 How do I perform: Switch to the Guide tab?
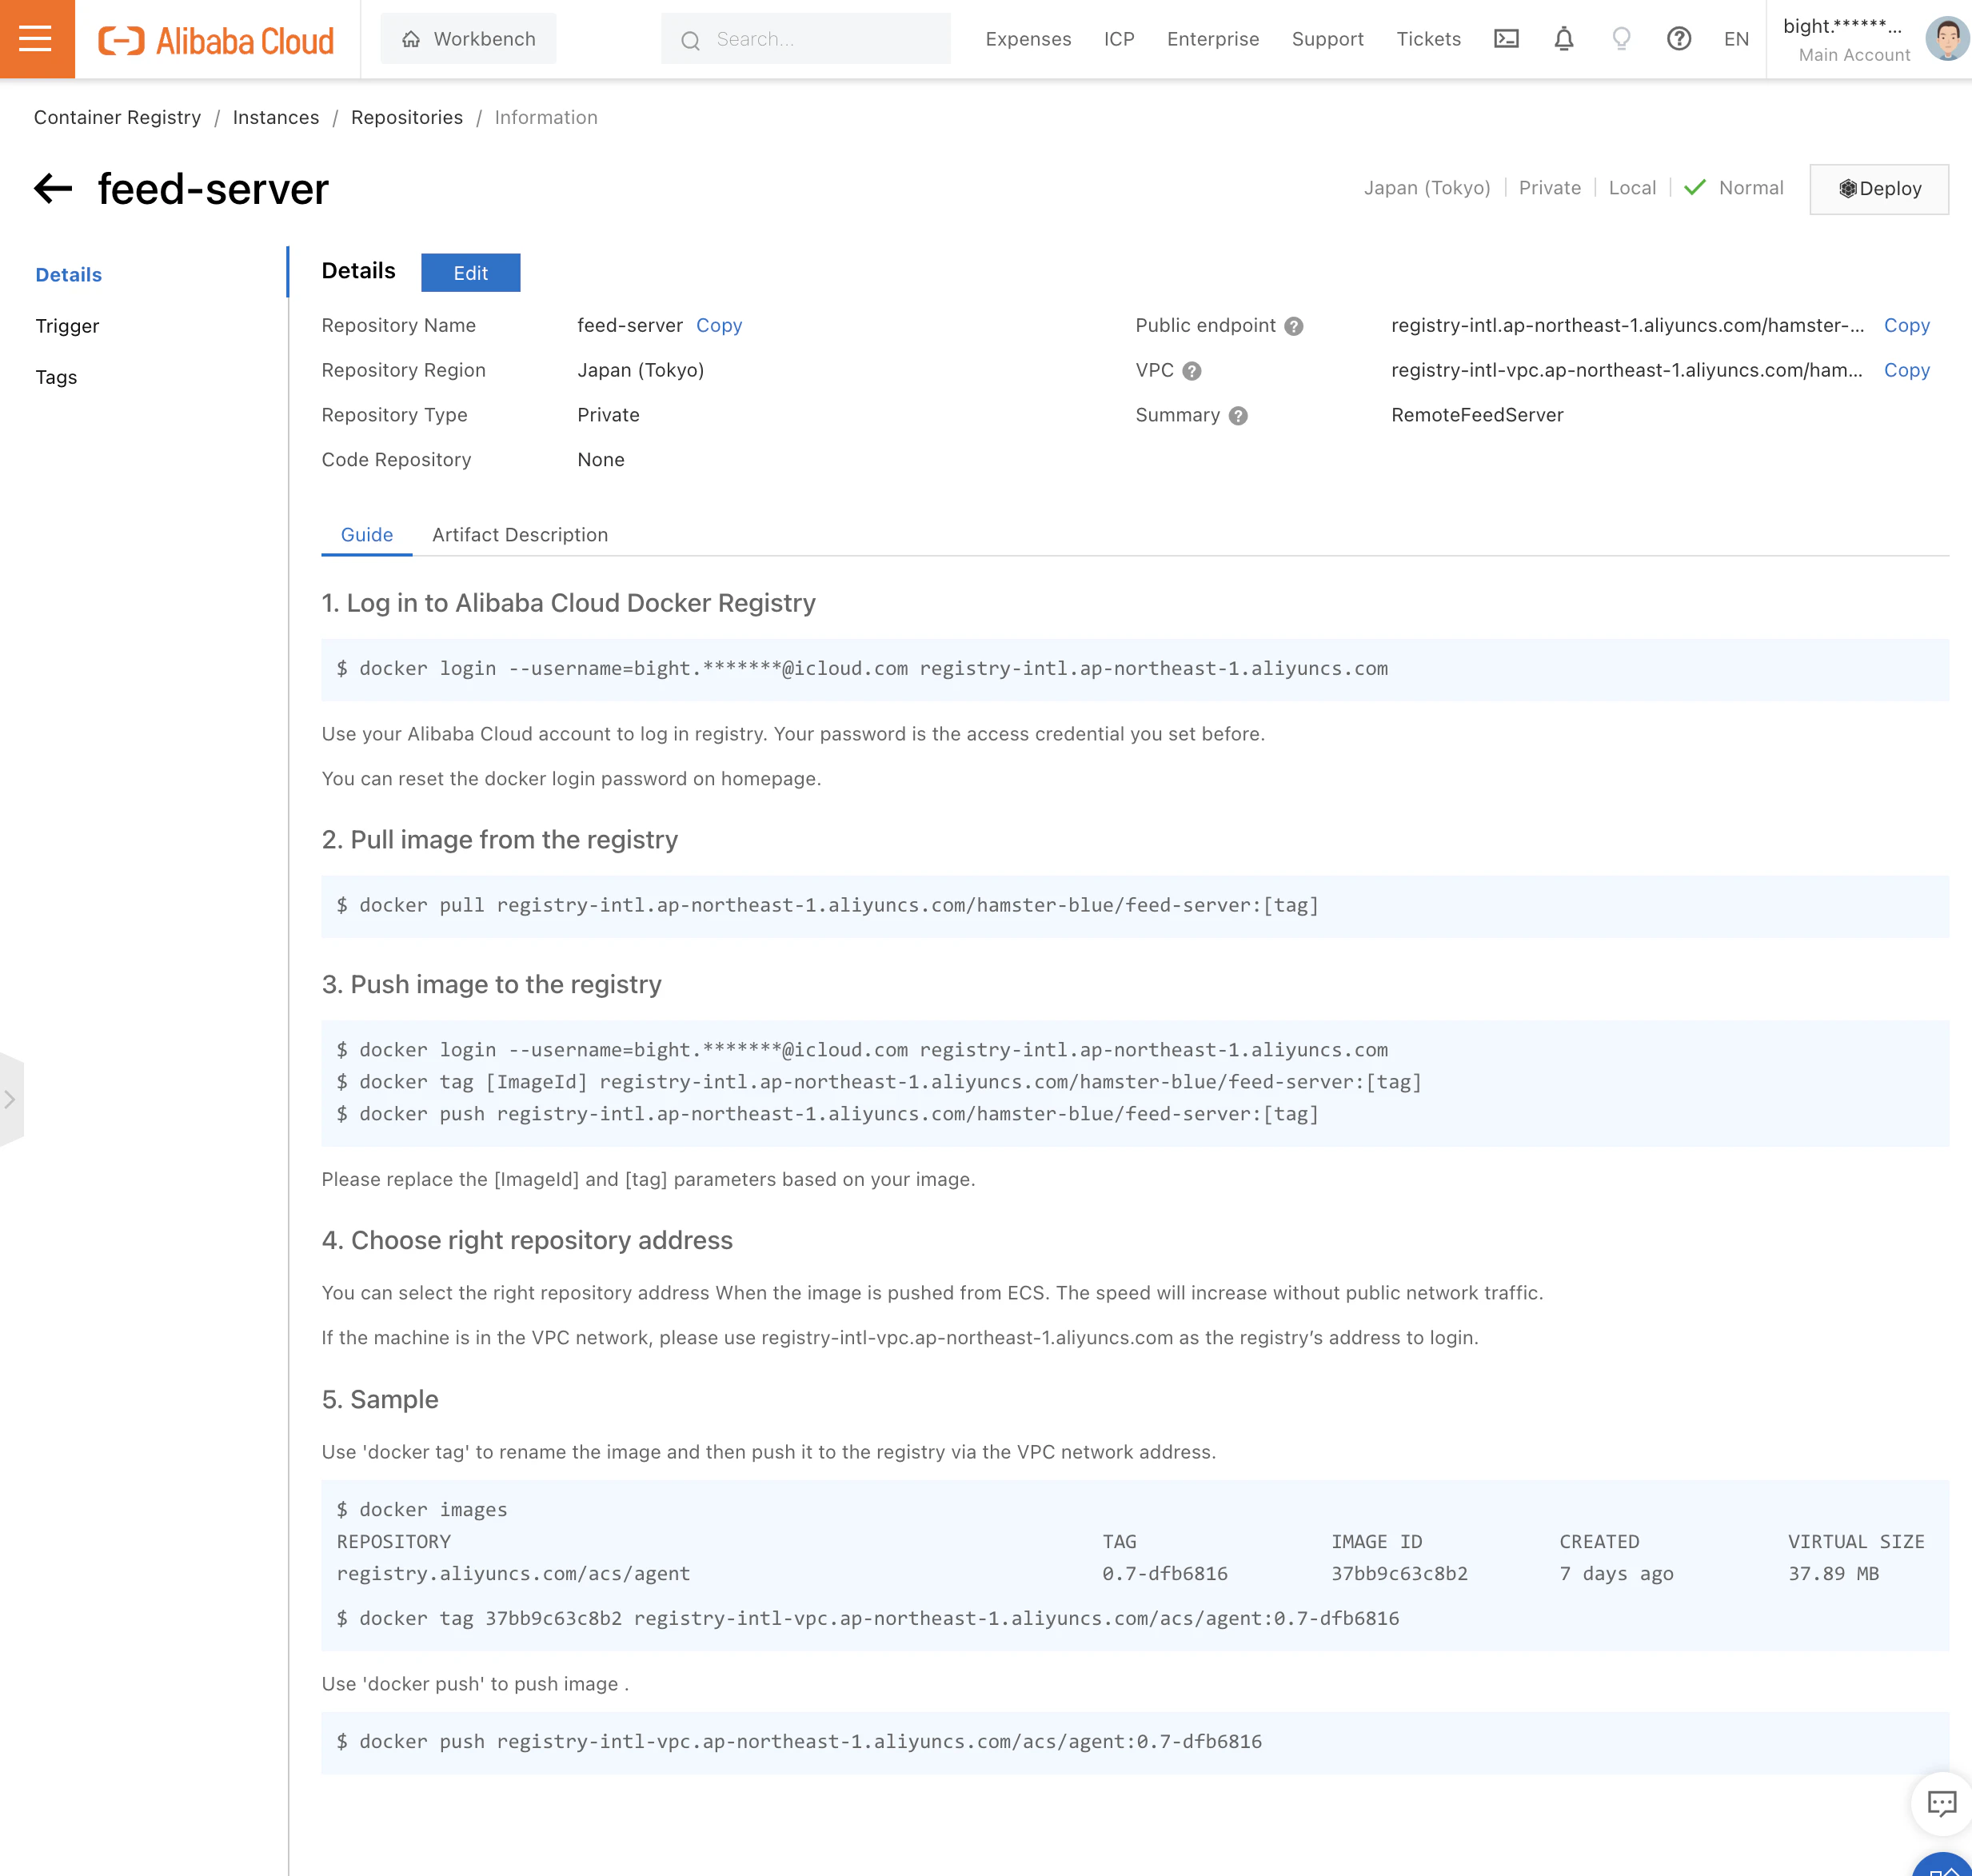[366, 535]
